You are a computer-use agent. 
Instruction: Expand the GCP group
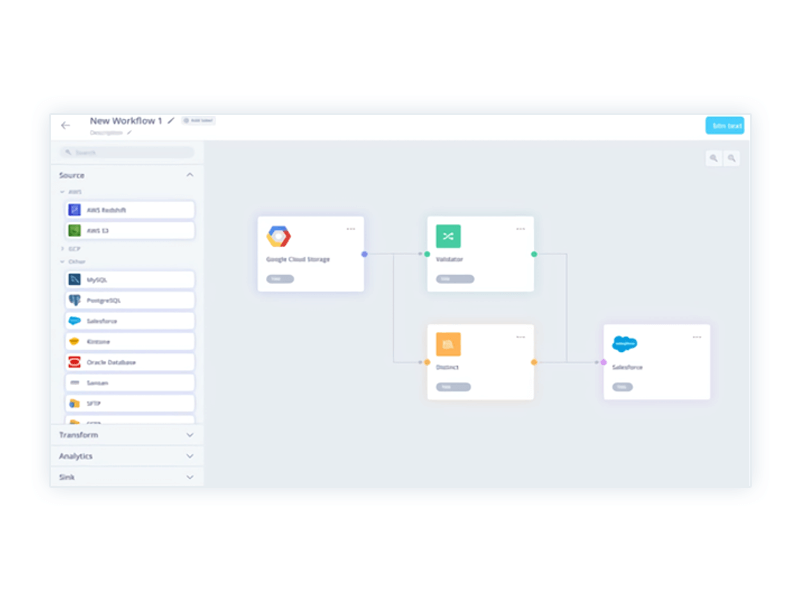[62, 249]
